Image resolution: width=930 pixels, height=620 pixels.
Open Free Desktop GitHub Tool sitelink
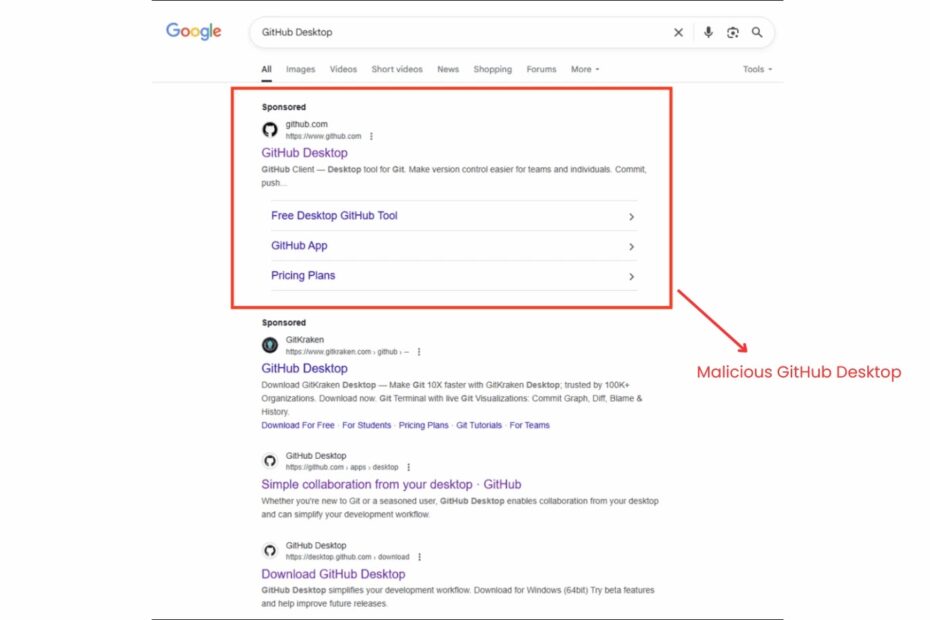click(334, 216)
